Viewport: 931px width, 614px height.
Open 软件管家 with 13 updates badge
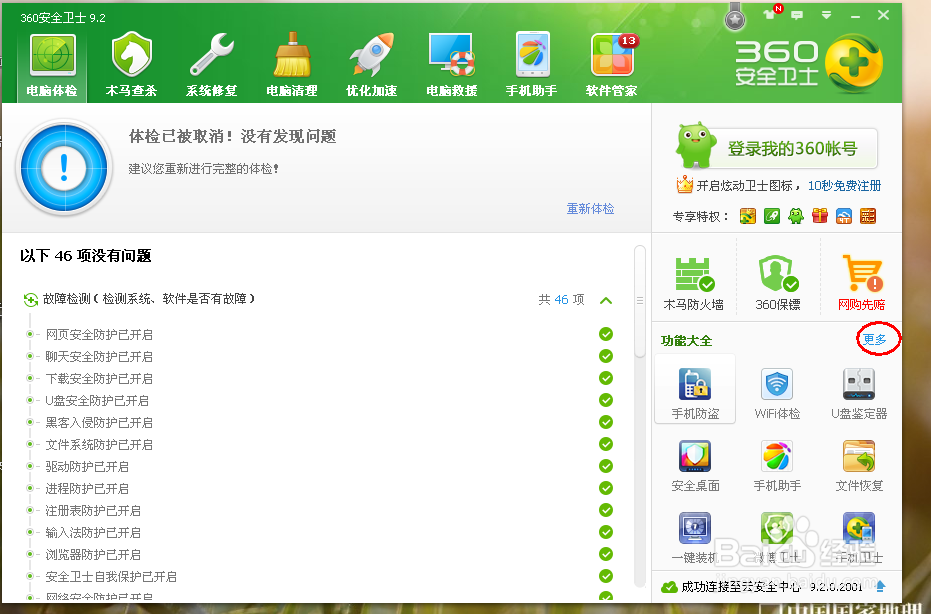click(x=611, y=62)
